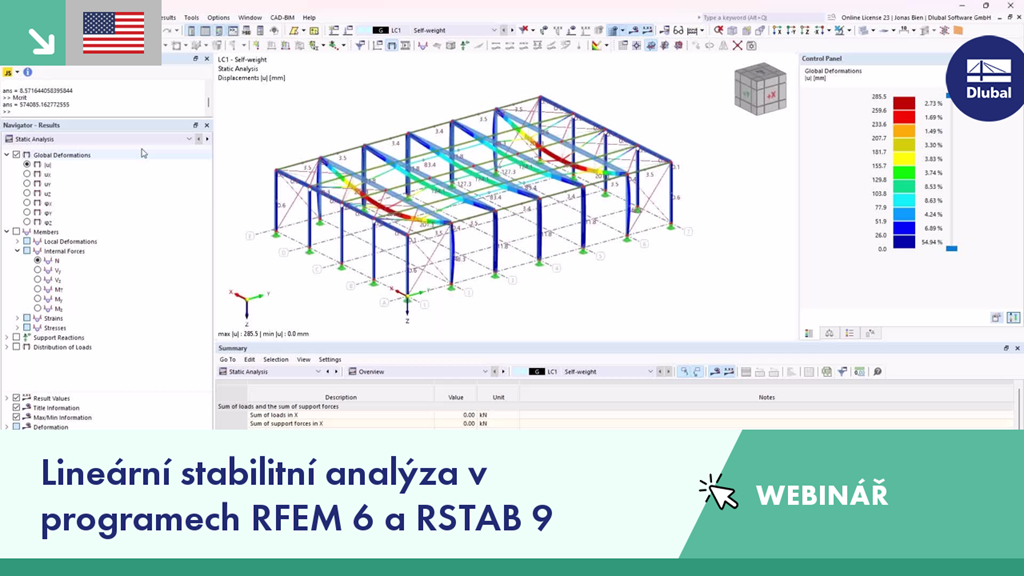Screen dimensions: 1024x576
Task: Open the Tools menu
Action: point(191,18)
